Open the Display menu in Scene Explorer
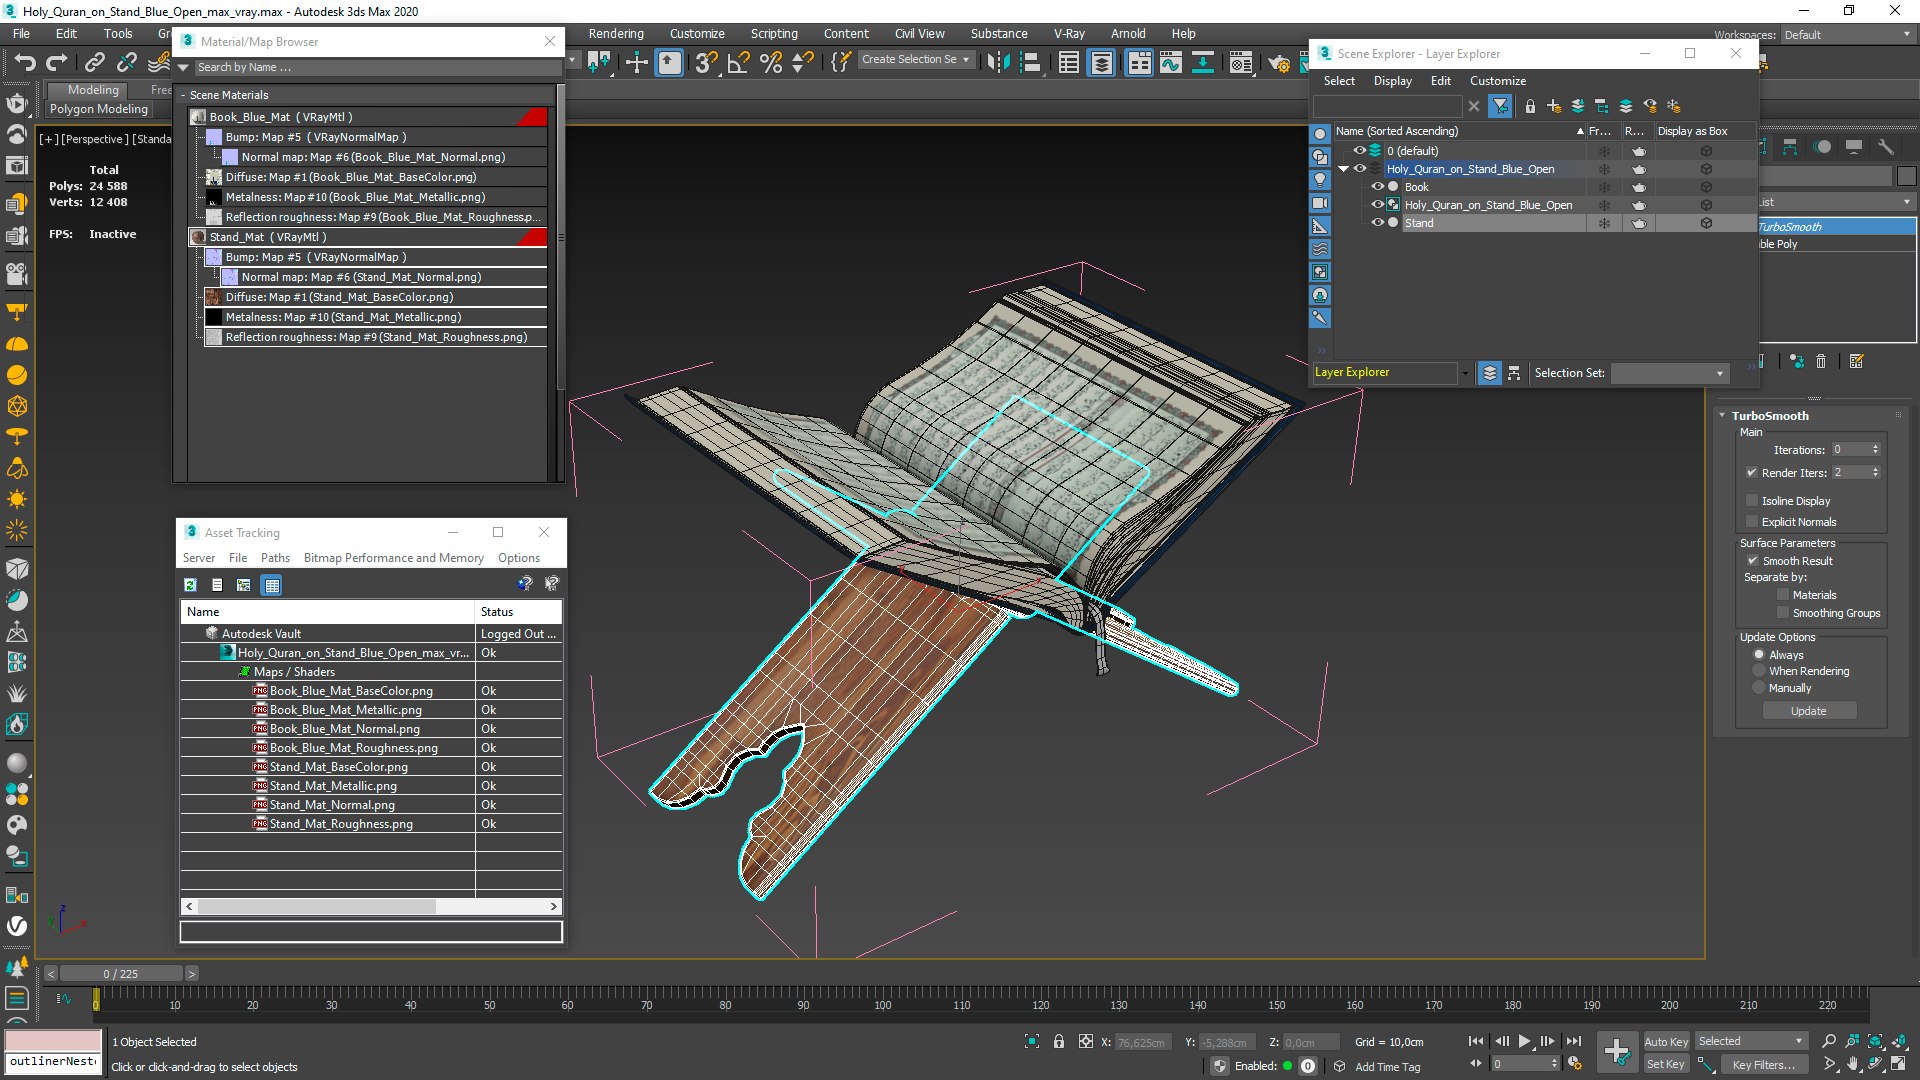 coord(1393,81)
